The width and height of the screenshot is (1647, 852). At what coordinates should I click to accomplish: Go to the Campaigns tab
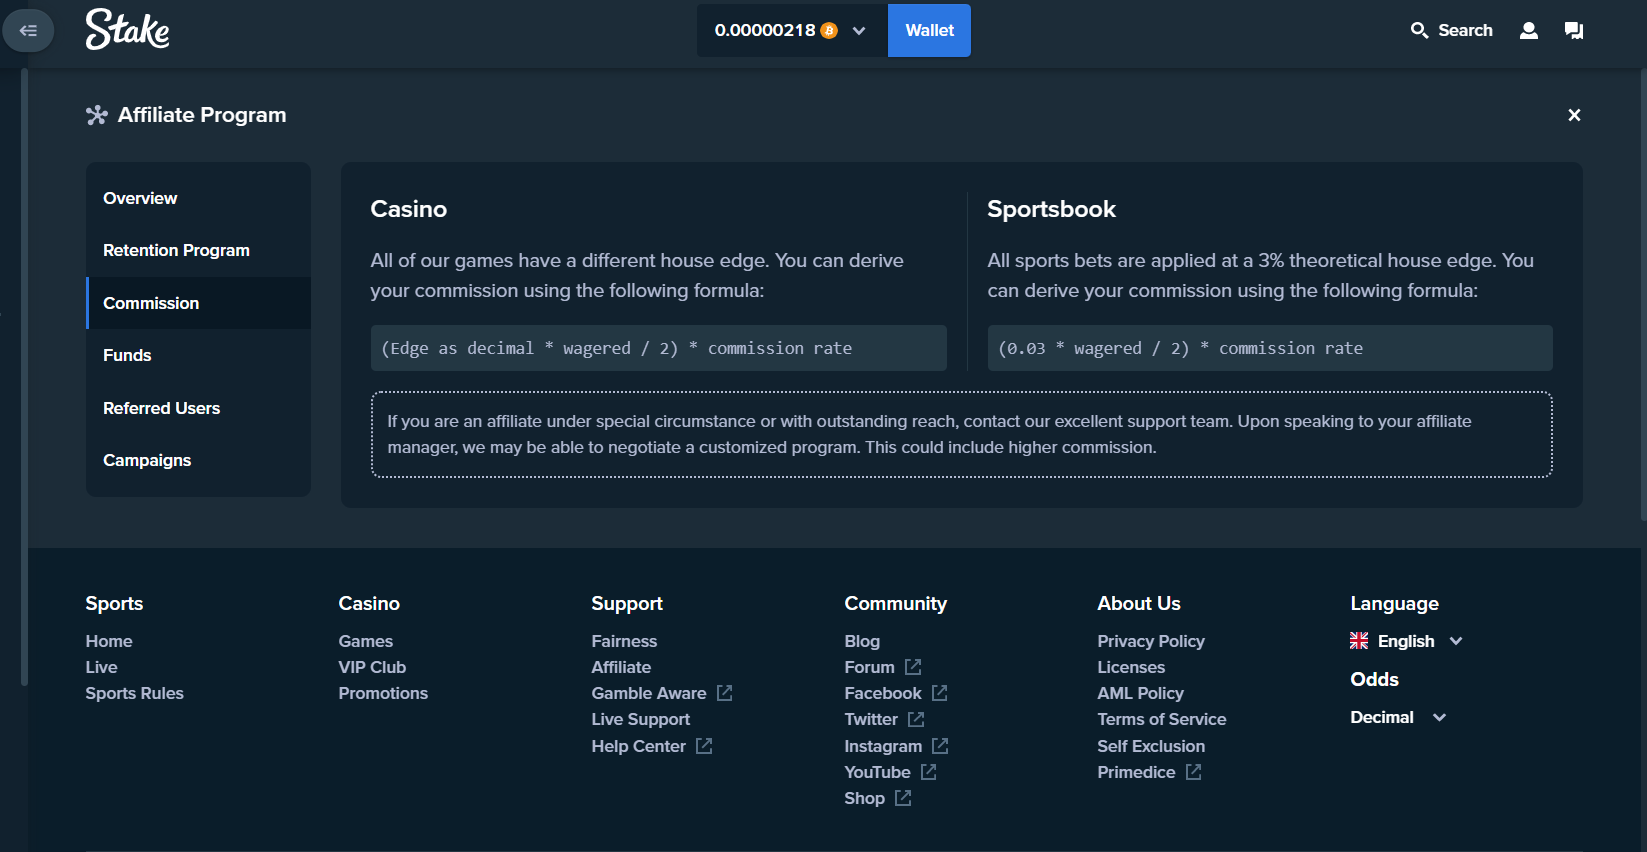point(147,460)
